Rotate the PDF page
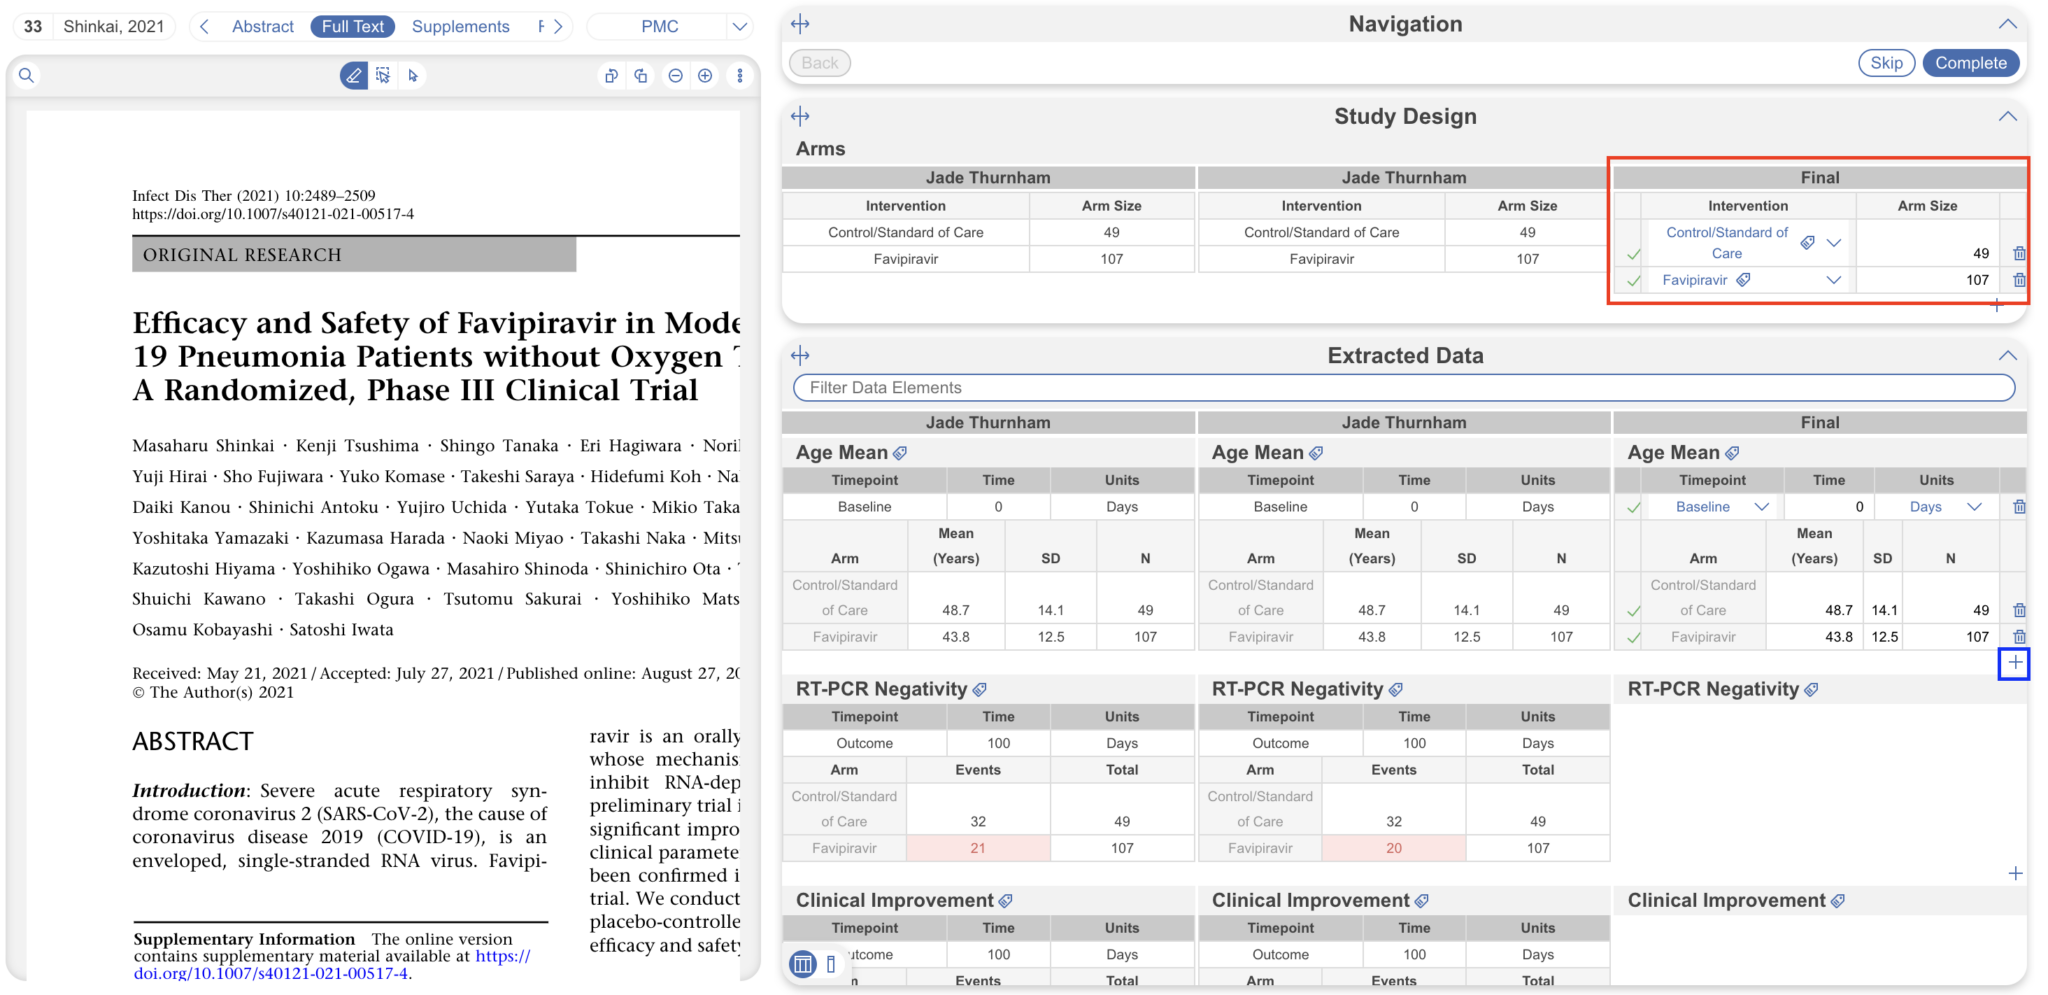Image resolution: width=2048 pixels, height=995 pixels. tap(611, 75)
